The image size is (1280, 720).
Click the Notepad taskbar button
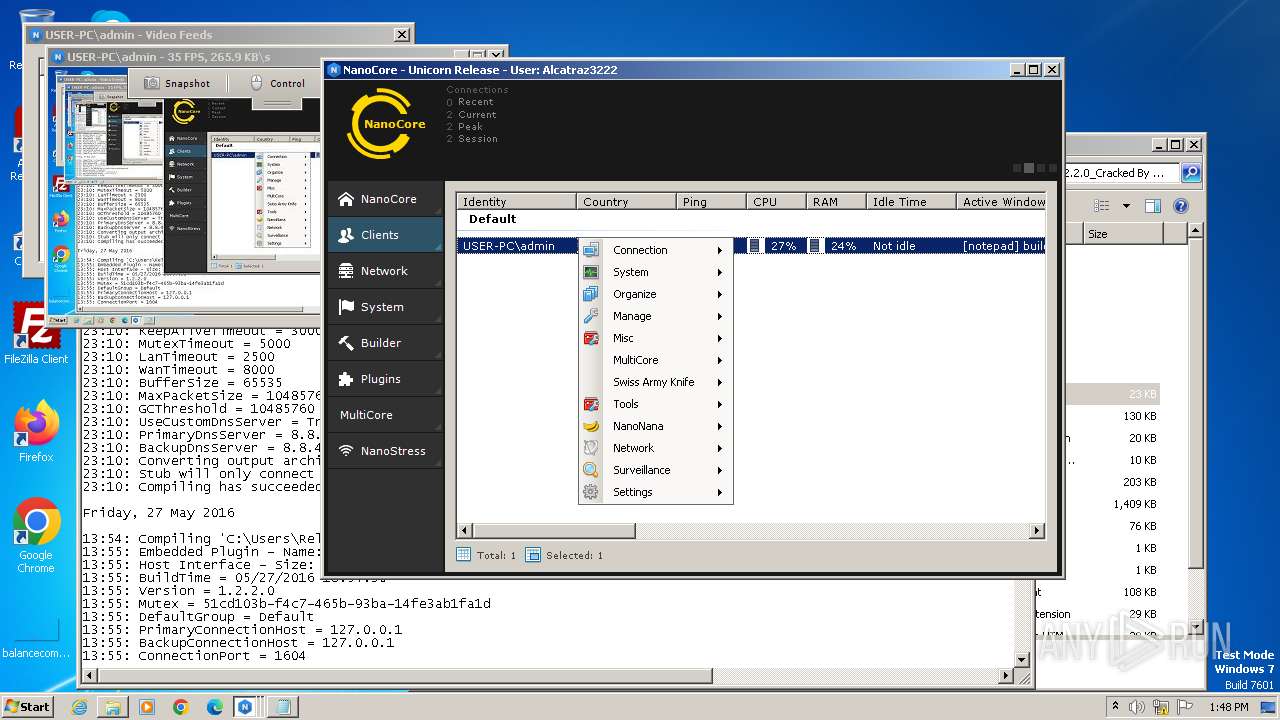tap(283, 707)
